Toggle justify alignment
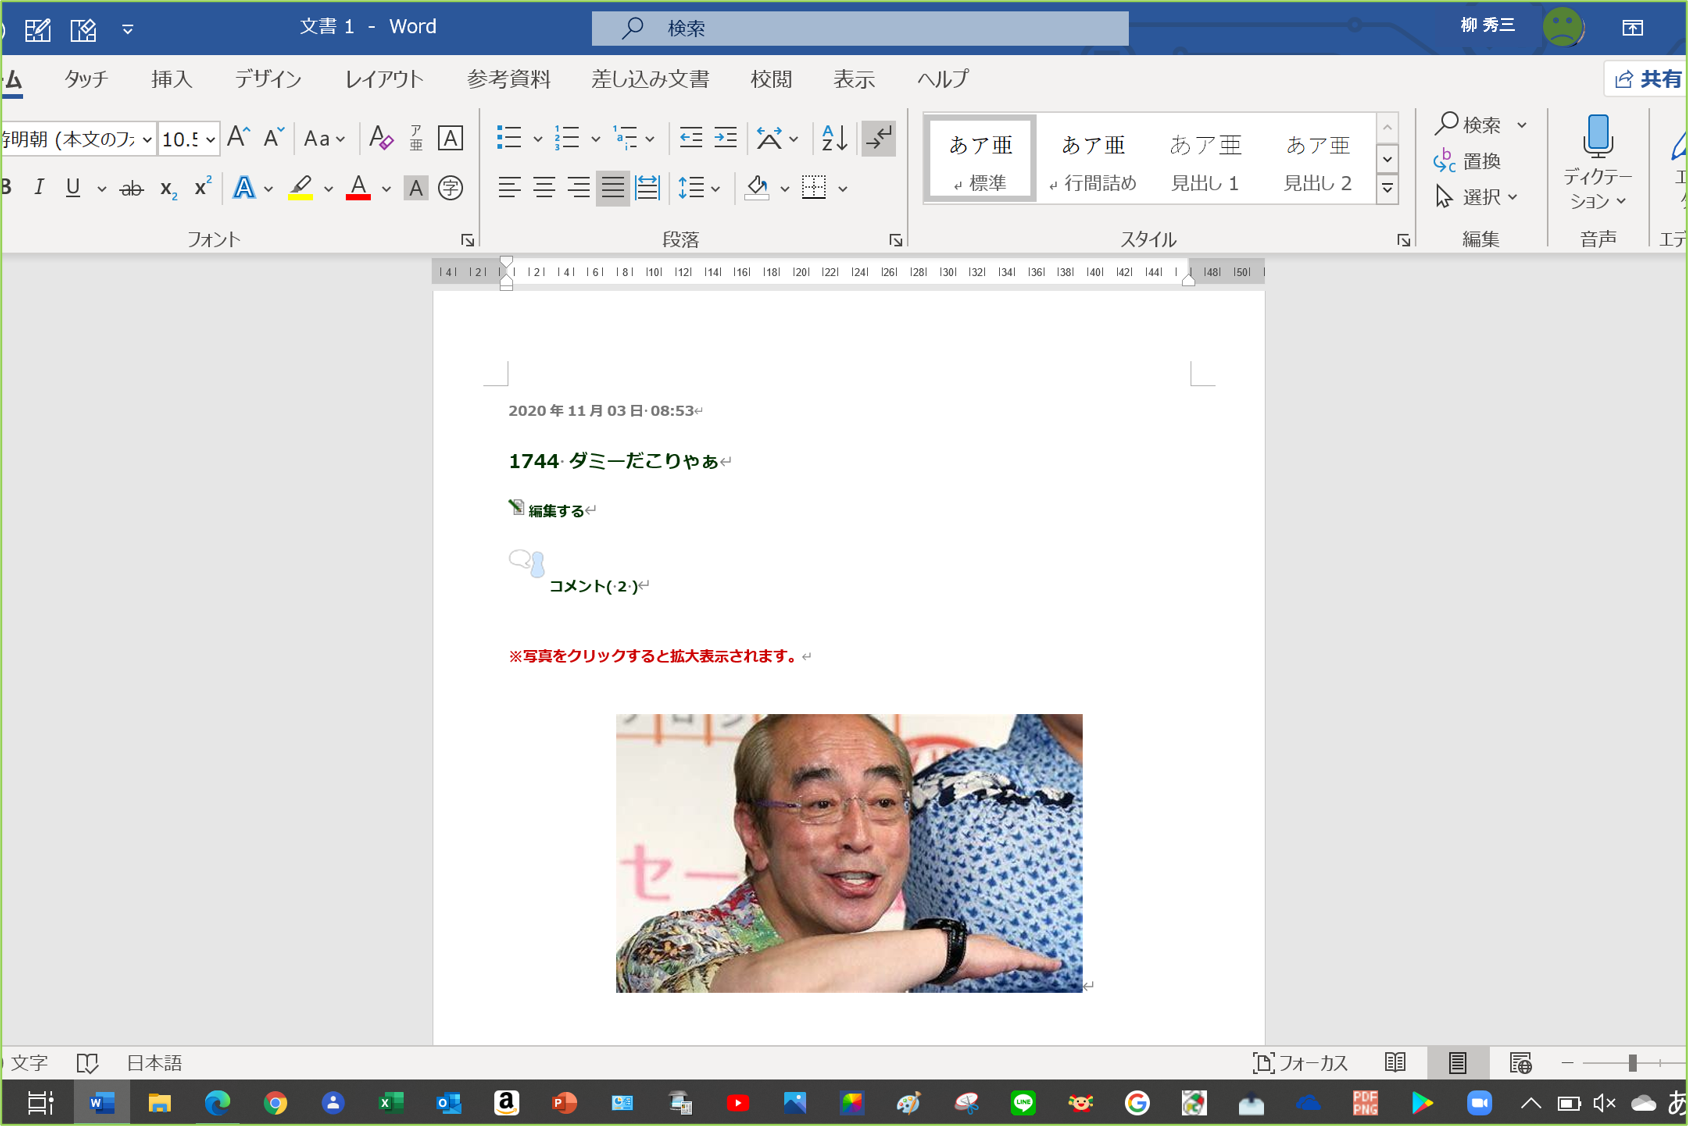1688x1126 pixels. [612, 187]
